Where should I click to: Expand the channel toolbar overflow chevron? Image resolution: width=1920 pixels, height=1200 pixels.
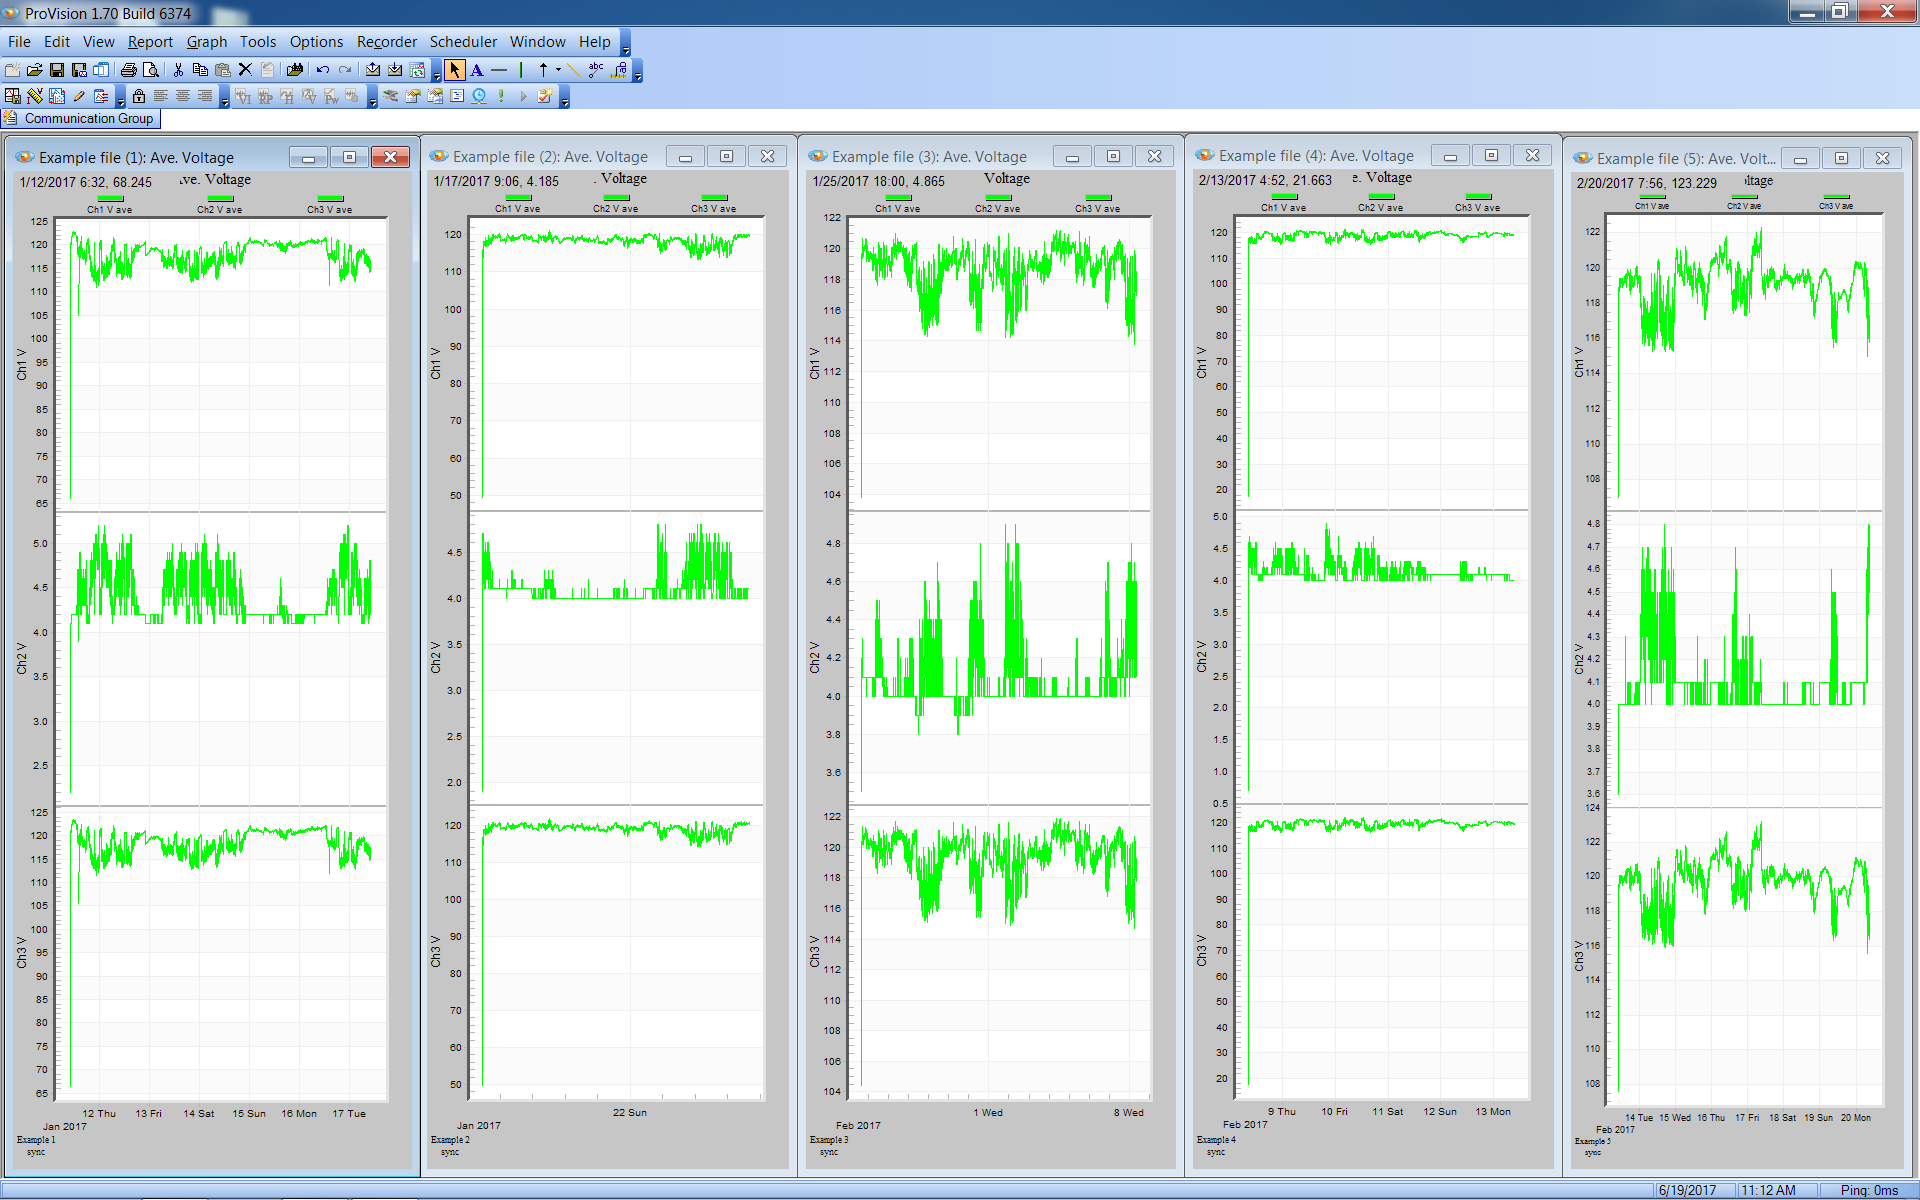click(x=372, y=100)
